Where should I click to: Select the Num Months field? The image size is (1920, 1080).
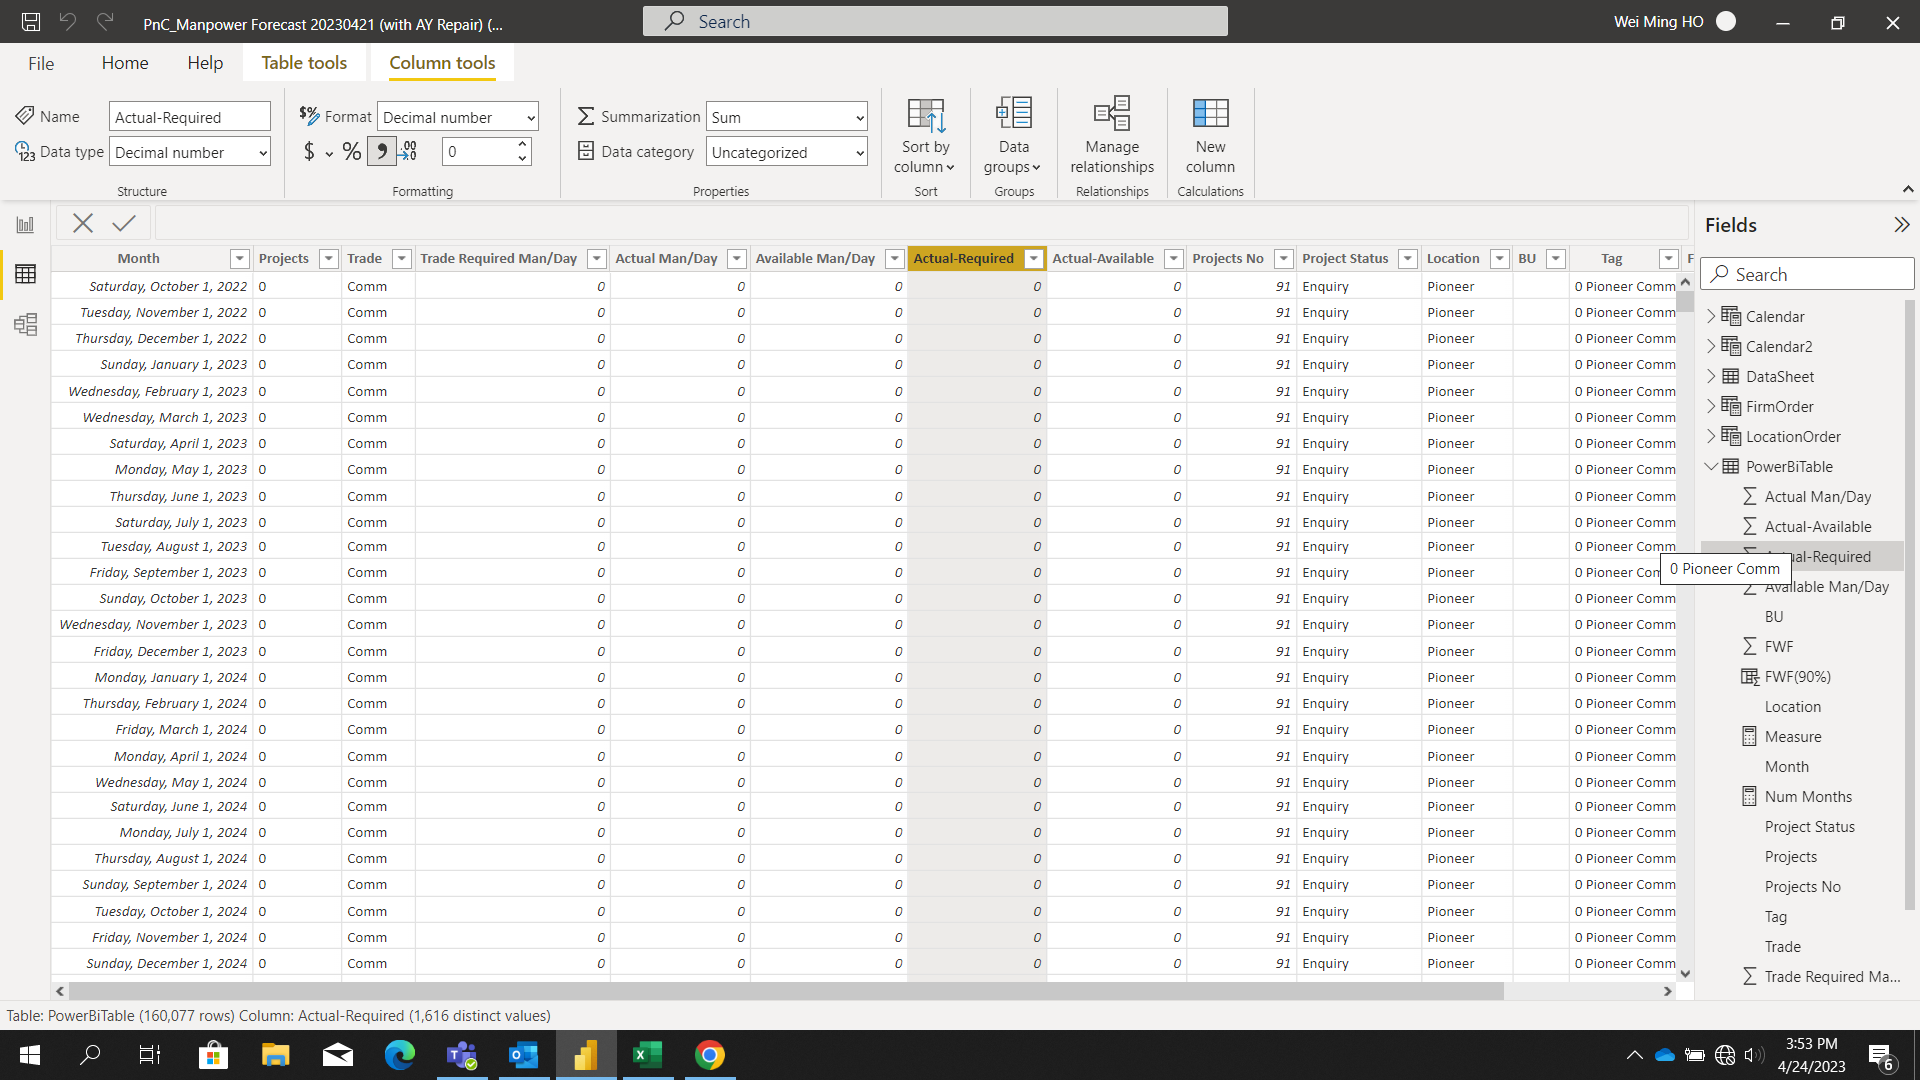coord(1808,796)
